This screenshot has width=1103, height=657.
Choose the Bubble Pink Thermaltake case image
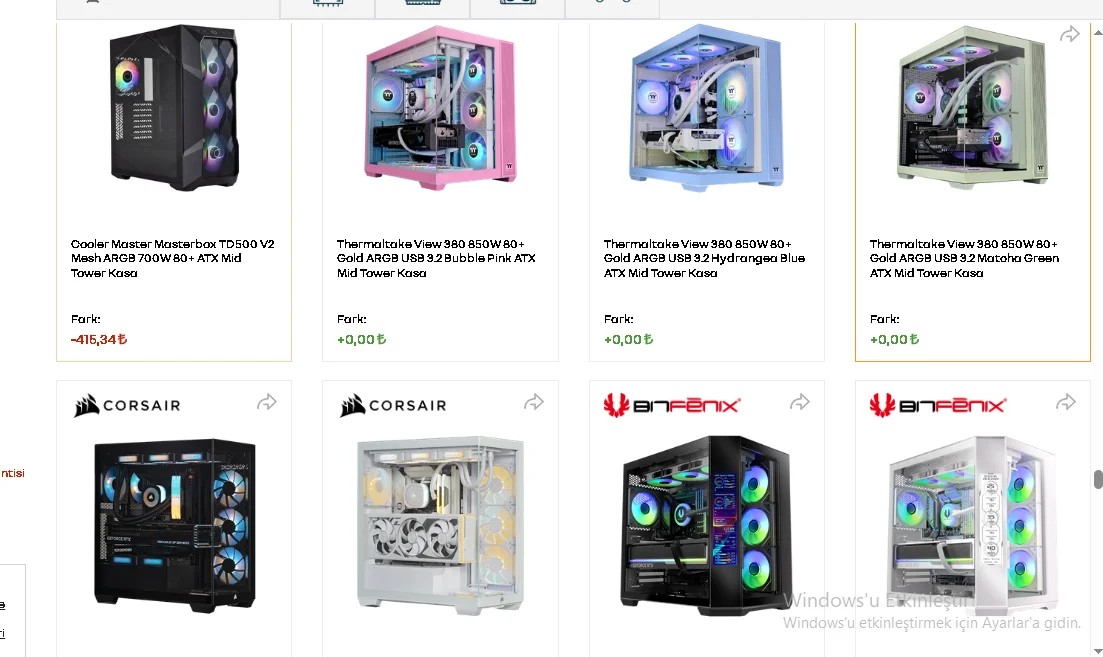[440, 108]
